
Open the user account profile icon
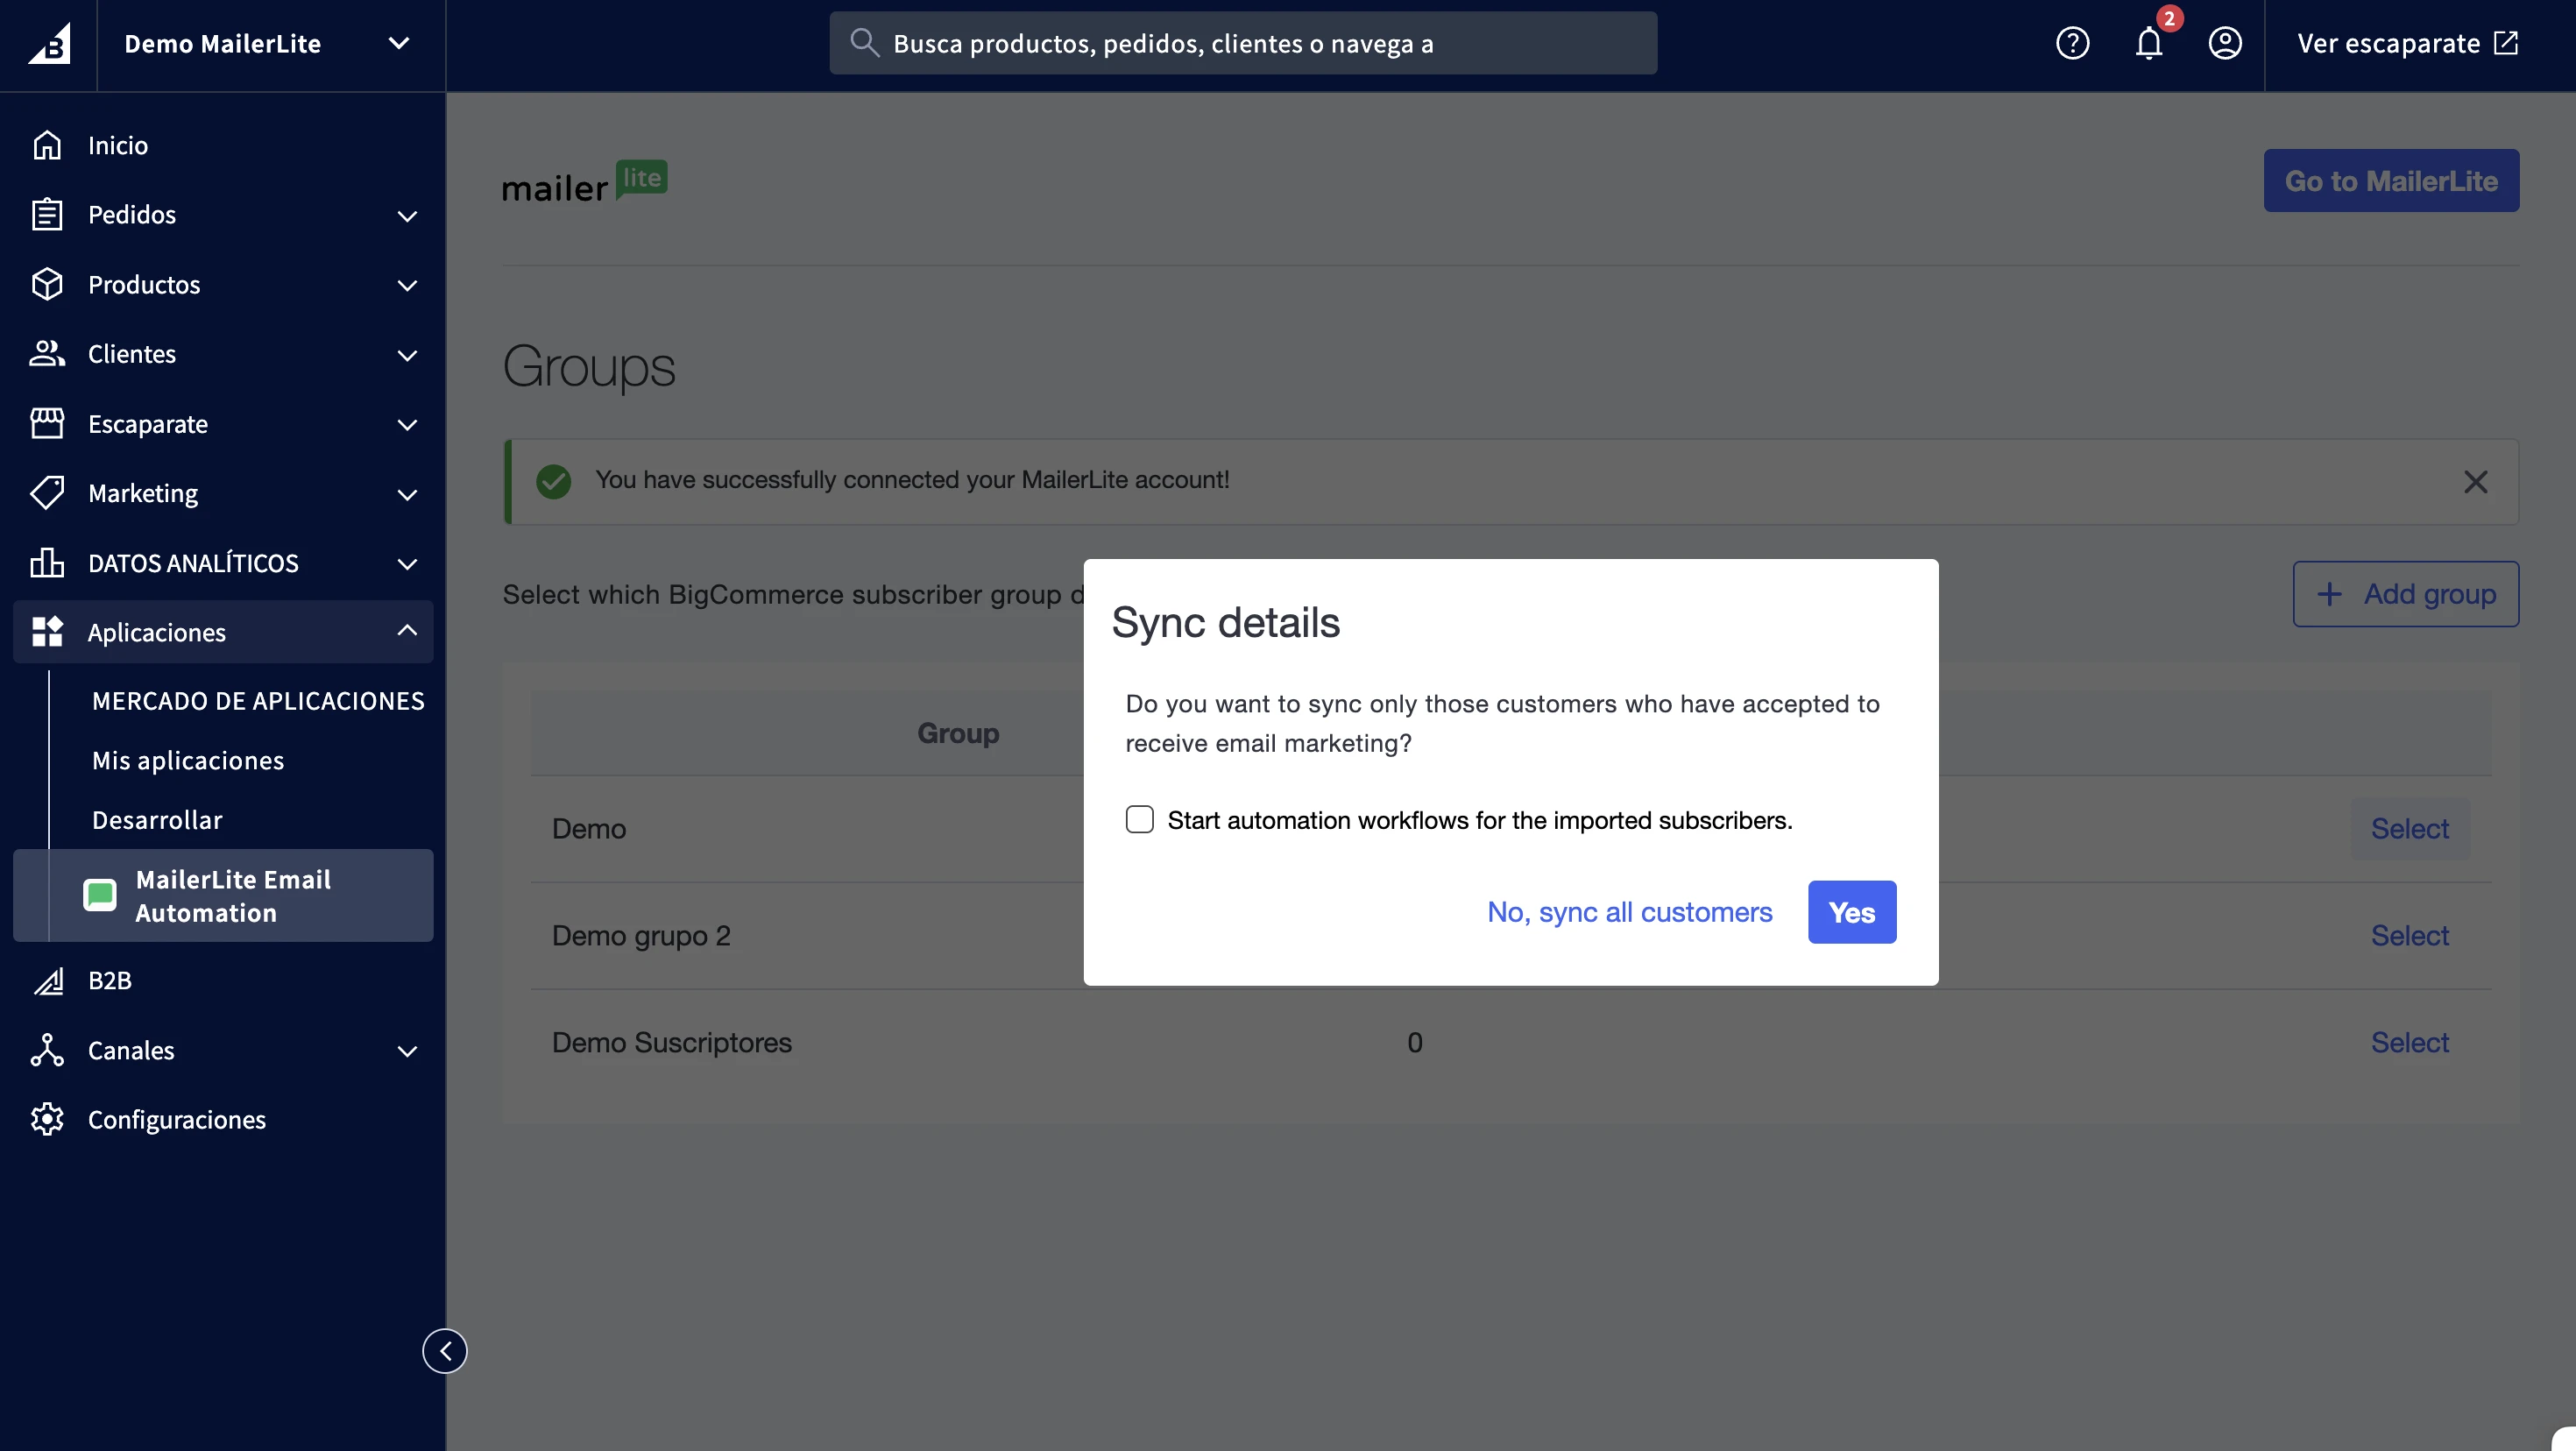(x=2224, y=43)
